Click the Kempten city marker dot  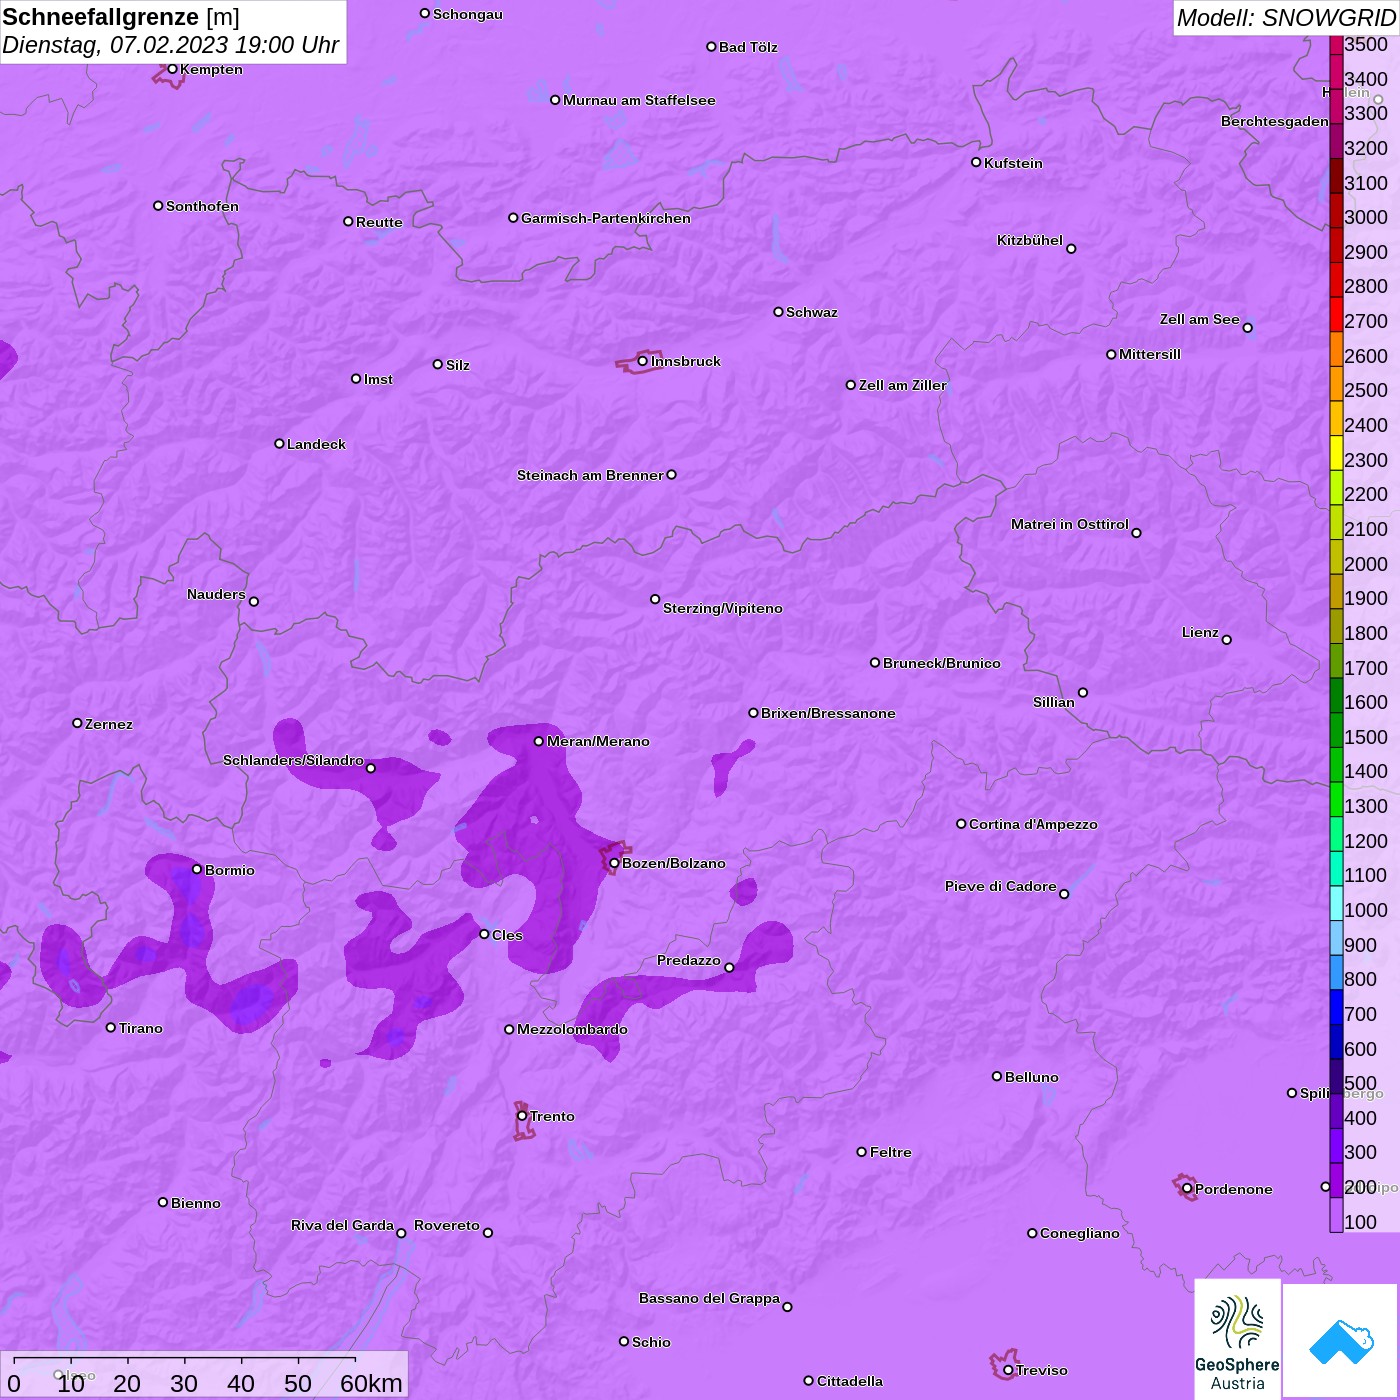[x=172, y=69]
